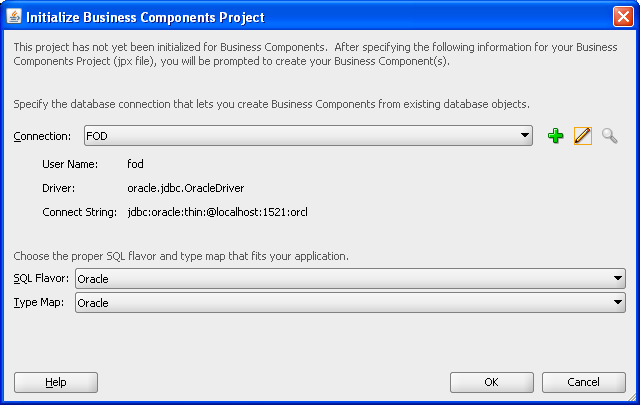Click the magnifier browse connection icon
640x405 pixels.
click(x=609, y=136)
